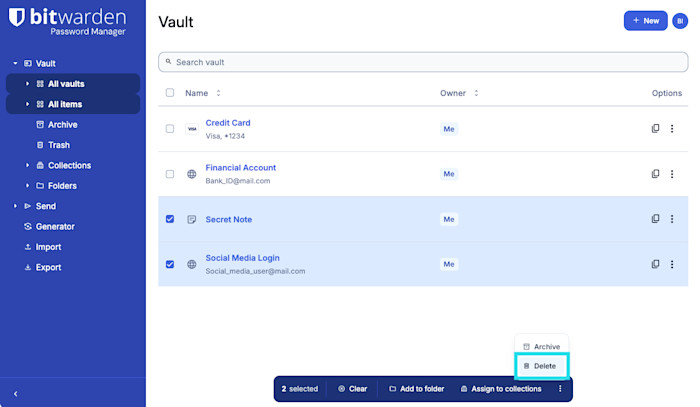The width and height of the screenshot is (700, 407).
Task: Open the Social Media Login item link
Action: click(242, 258)
